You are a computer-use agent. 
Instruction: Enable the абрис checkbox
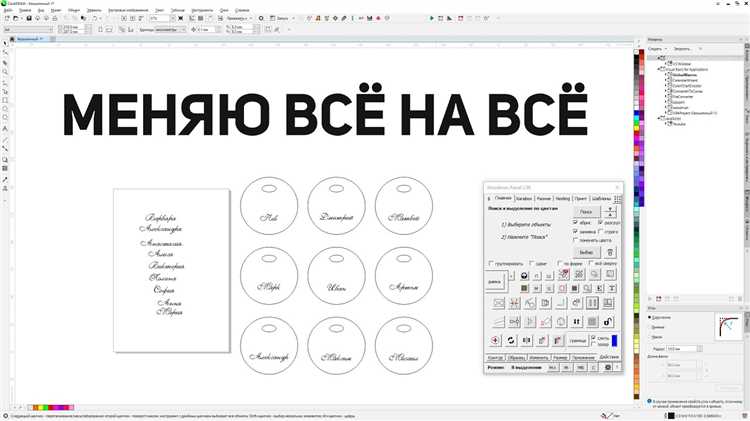click(575, 223)
